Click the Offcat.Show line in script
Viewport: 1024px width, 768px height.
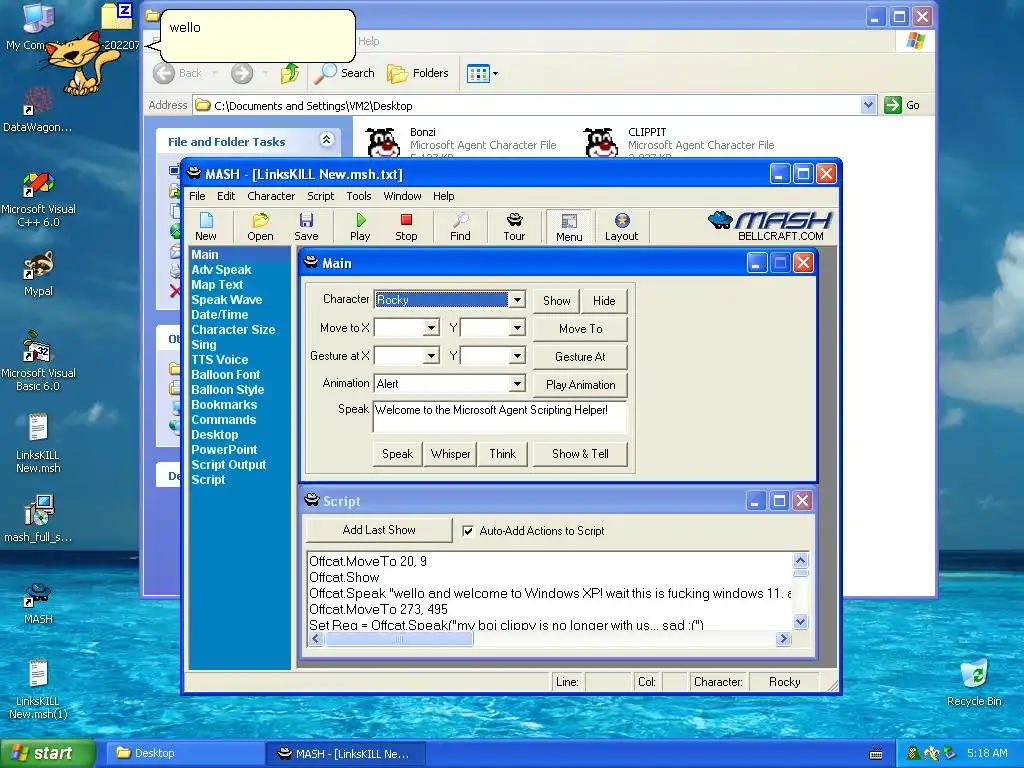[x=344, y=577]
